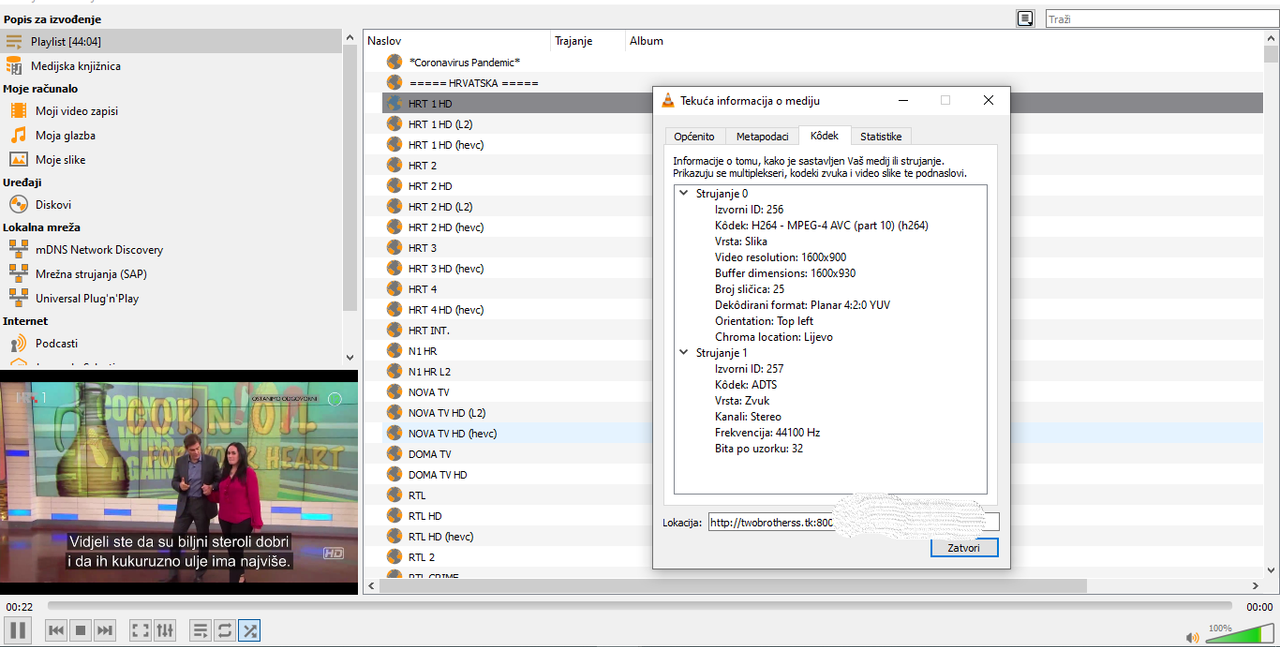Toggle the playlist panel button

[200, 630]
